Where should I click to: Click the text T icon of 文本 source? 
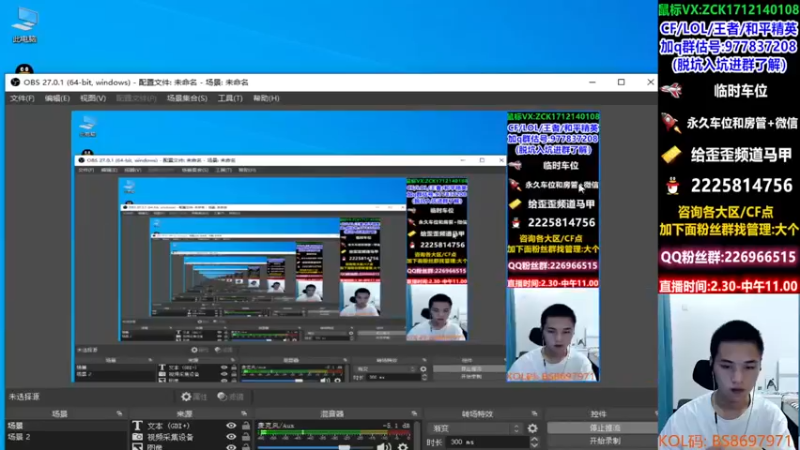(137, 426)
